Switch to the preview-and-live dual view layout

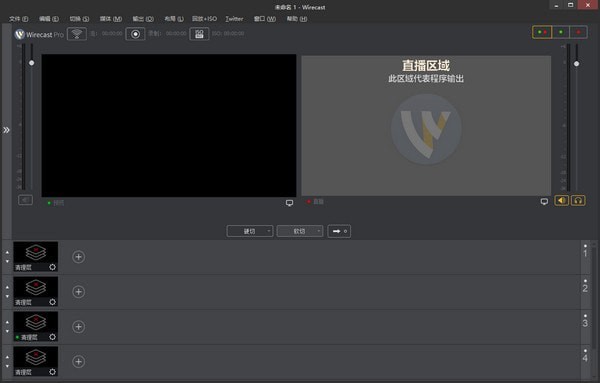(542, 33)
